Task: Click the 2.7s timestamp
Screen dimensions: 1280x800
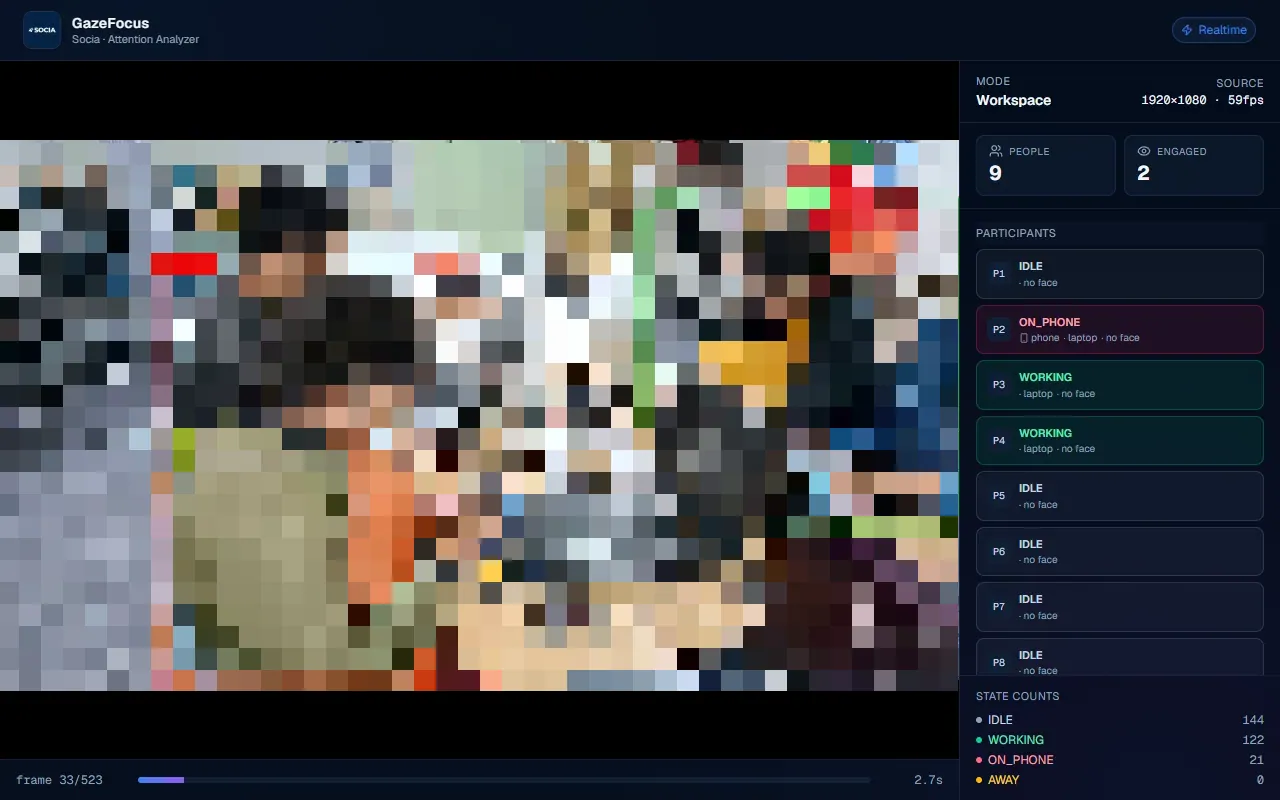Action: [x=928, y=780]
